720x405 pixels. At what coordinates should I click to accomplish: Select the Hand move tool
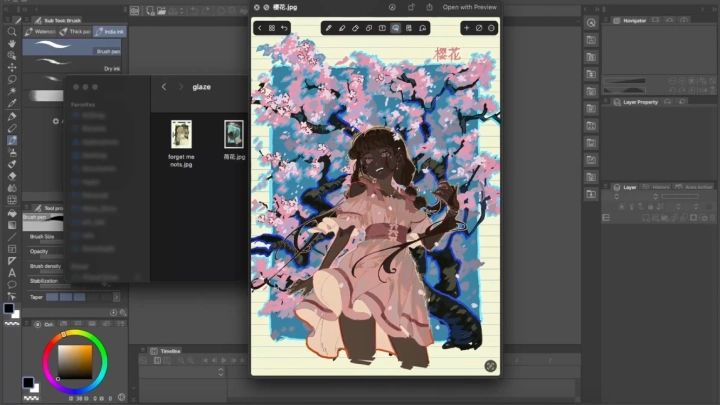pyautogui.click(x=11, y=43)
